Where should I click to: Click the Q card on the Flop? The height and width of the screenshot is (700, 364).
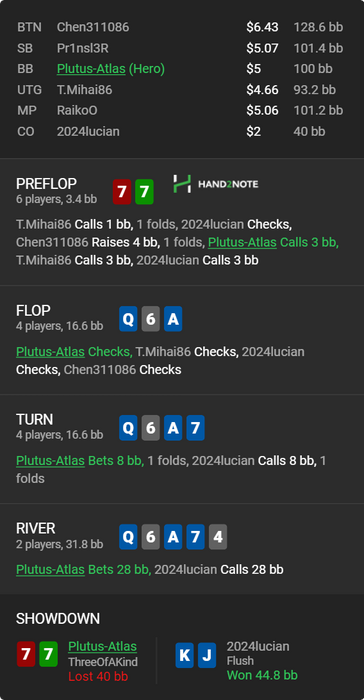tap(128, 319)
